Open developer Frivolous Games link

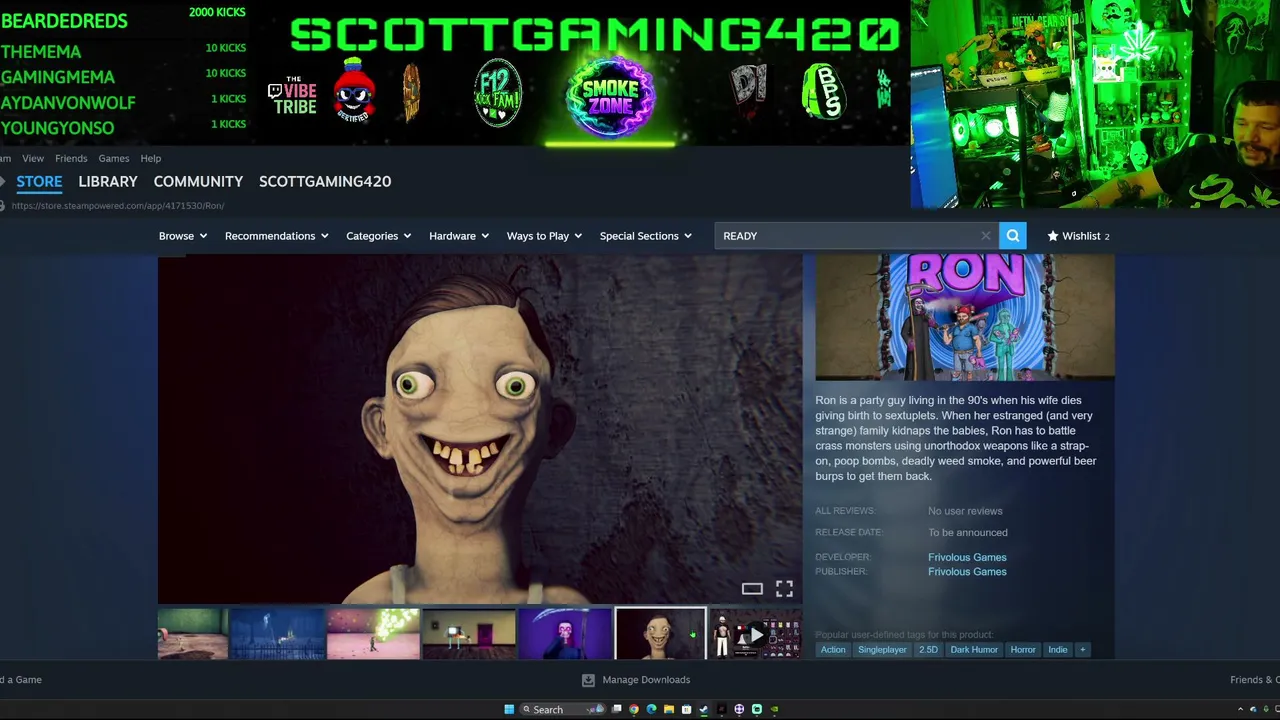pyautogui.click(x=967, y=557)
